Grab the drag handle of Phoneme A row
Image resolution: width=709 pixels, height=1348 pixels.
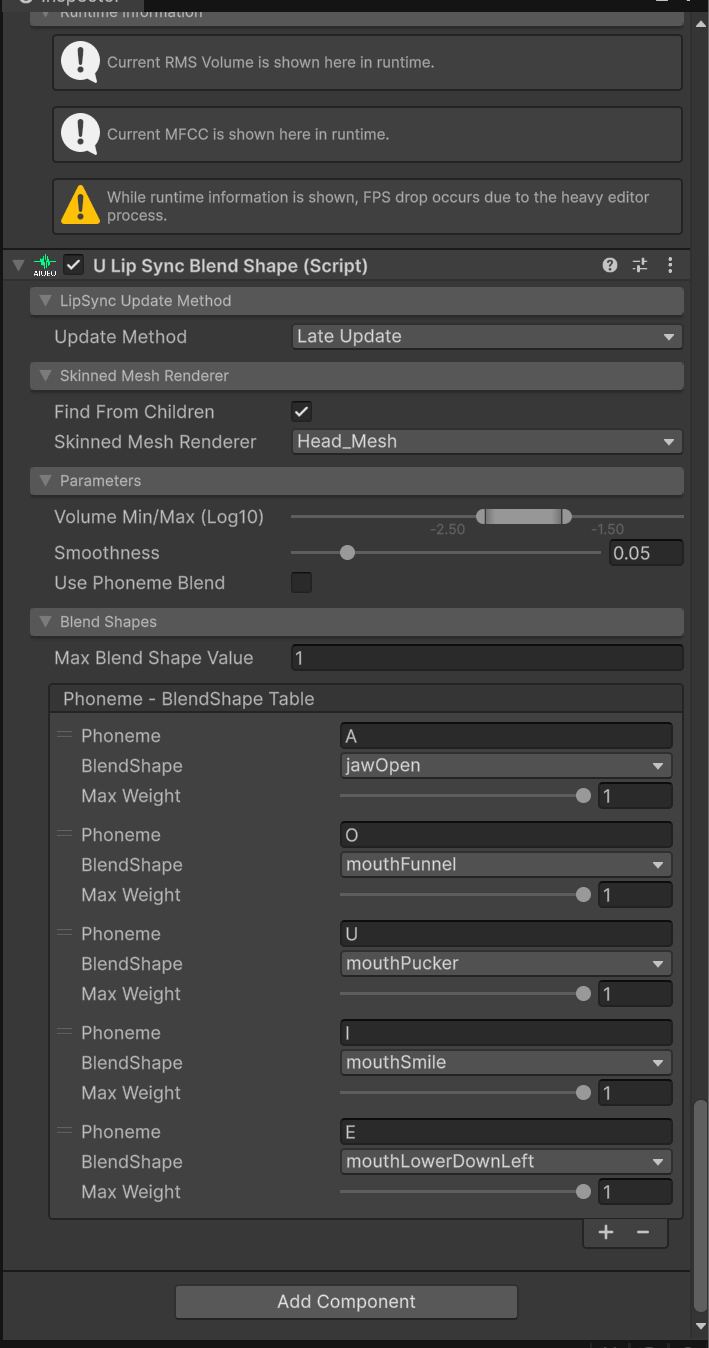[x=65, y=735]
